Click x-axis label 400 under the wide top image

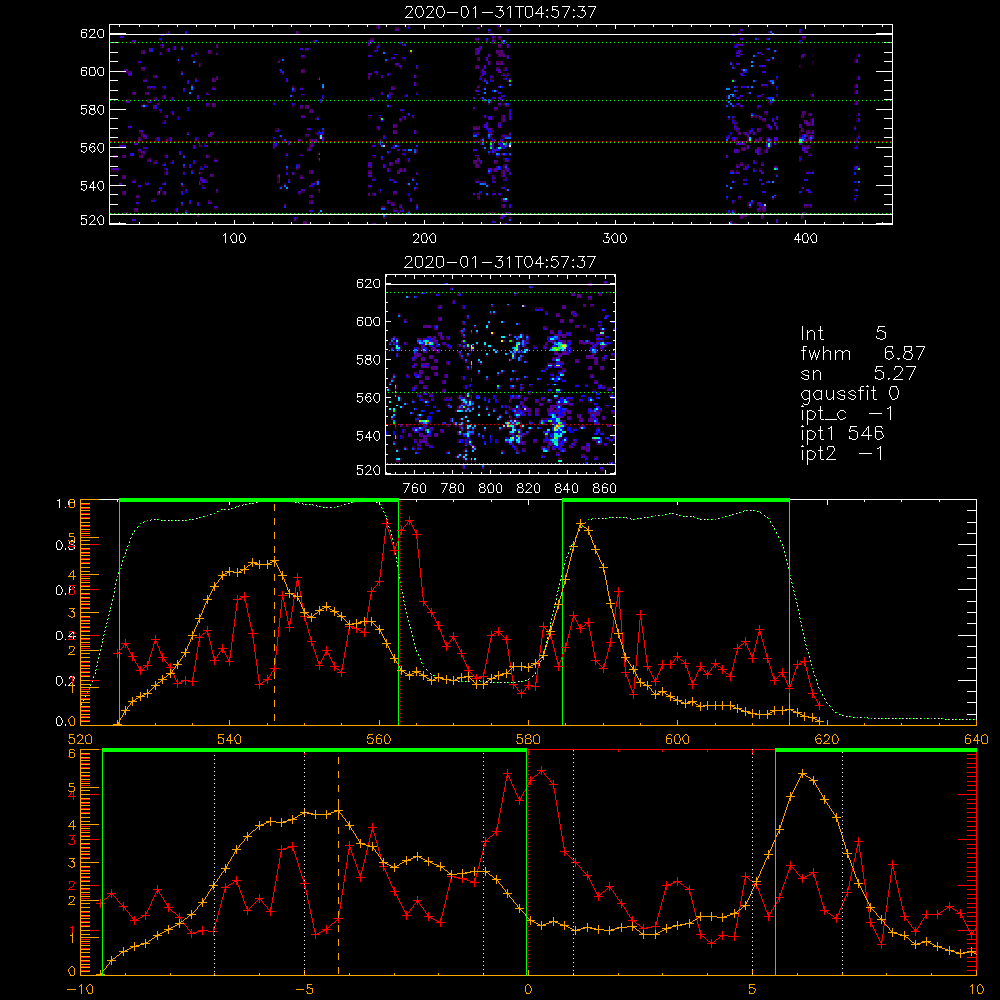(805, 239)
